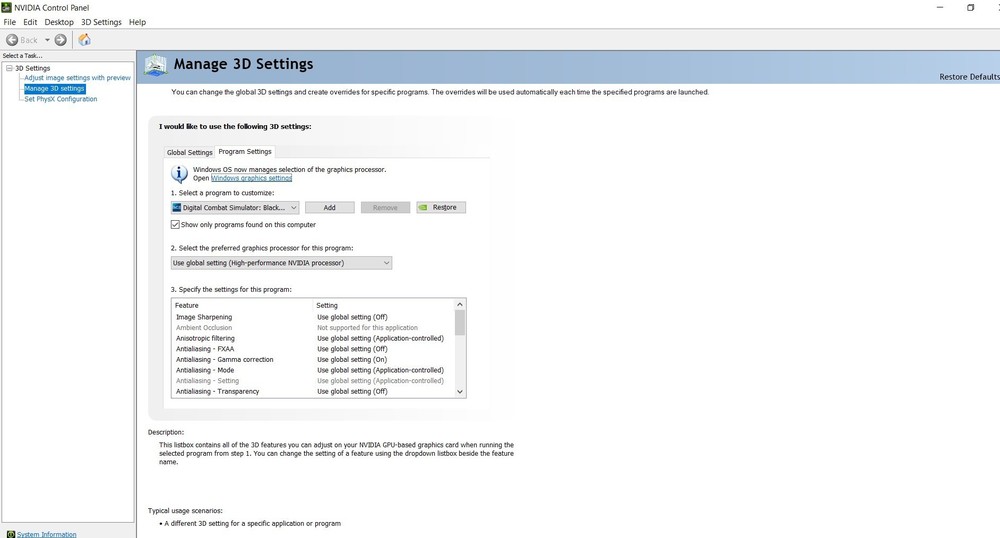Open the Desktop menu
Screen dimensions: 1000x538
point(59,22)
